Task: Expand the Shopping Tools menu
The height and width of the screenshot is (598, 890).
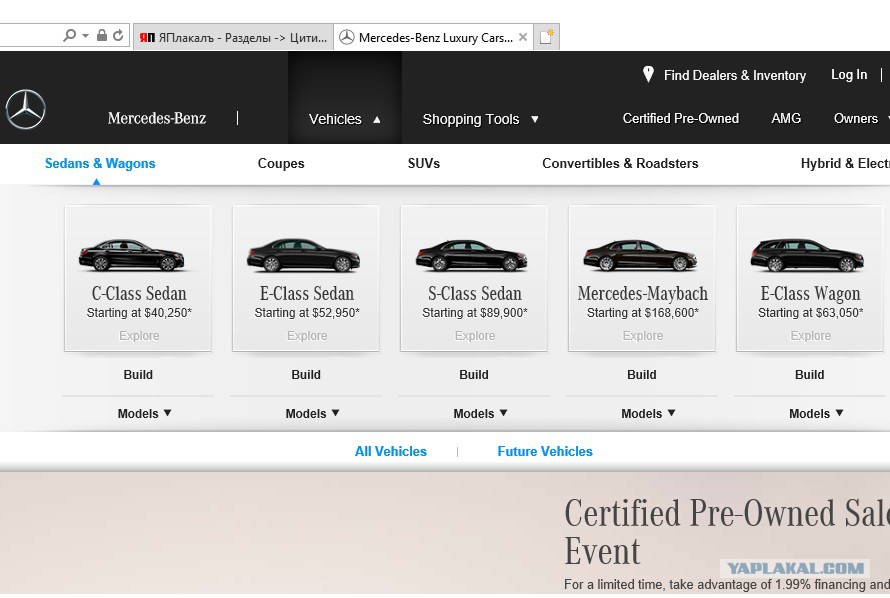Action: [x=480, y=119]
